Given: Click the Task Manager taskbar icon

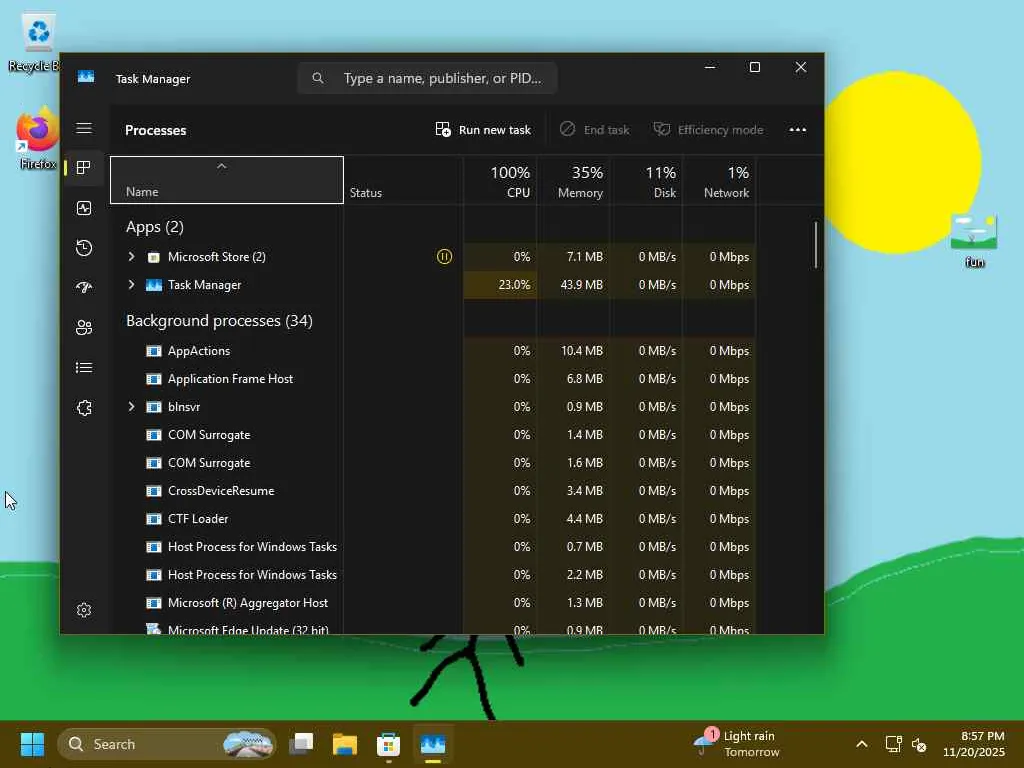Looking at the screenshot, I should tap(433, 744).
